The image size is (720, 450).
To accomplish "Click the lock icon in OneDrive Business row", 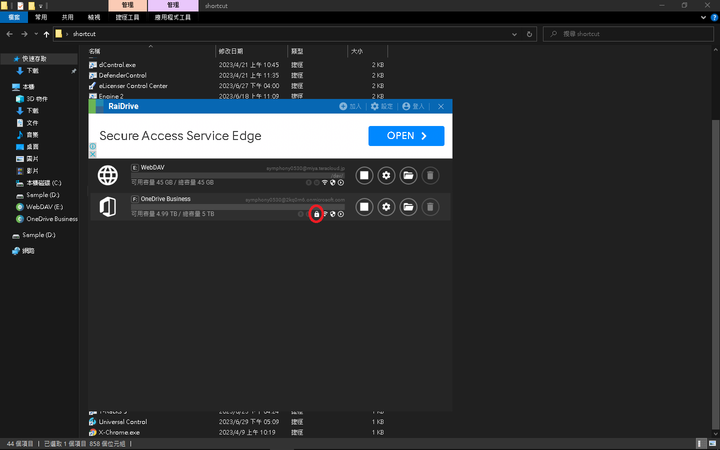I will (316, 214).
